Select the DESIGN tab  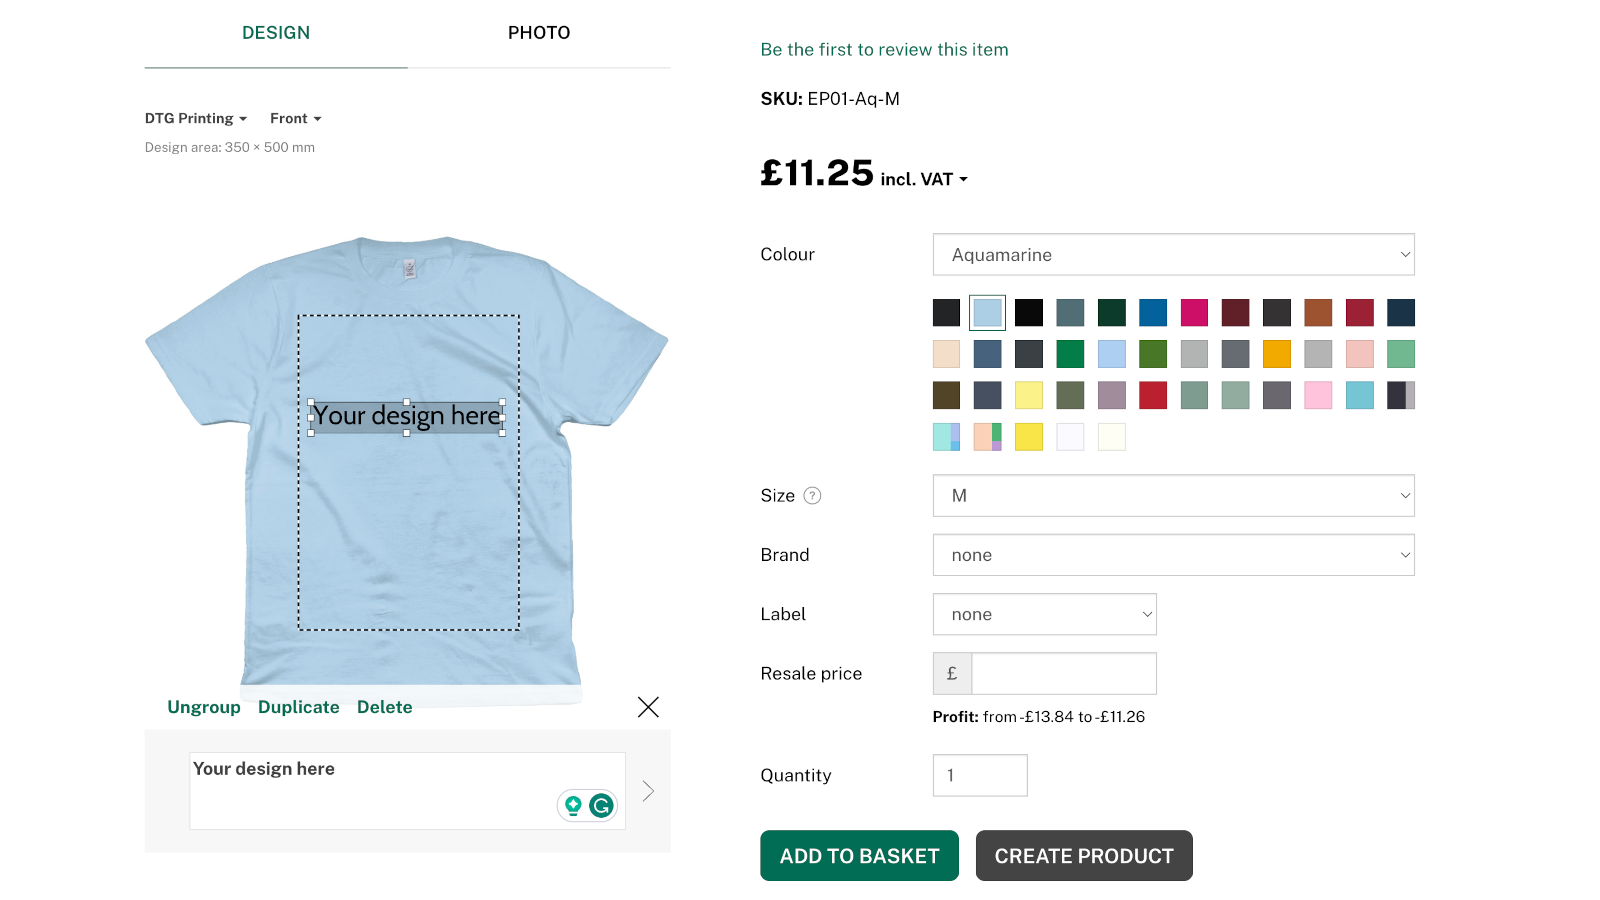tap(276, 33)
